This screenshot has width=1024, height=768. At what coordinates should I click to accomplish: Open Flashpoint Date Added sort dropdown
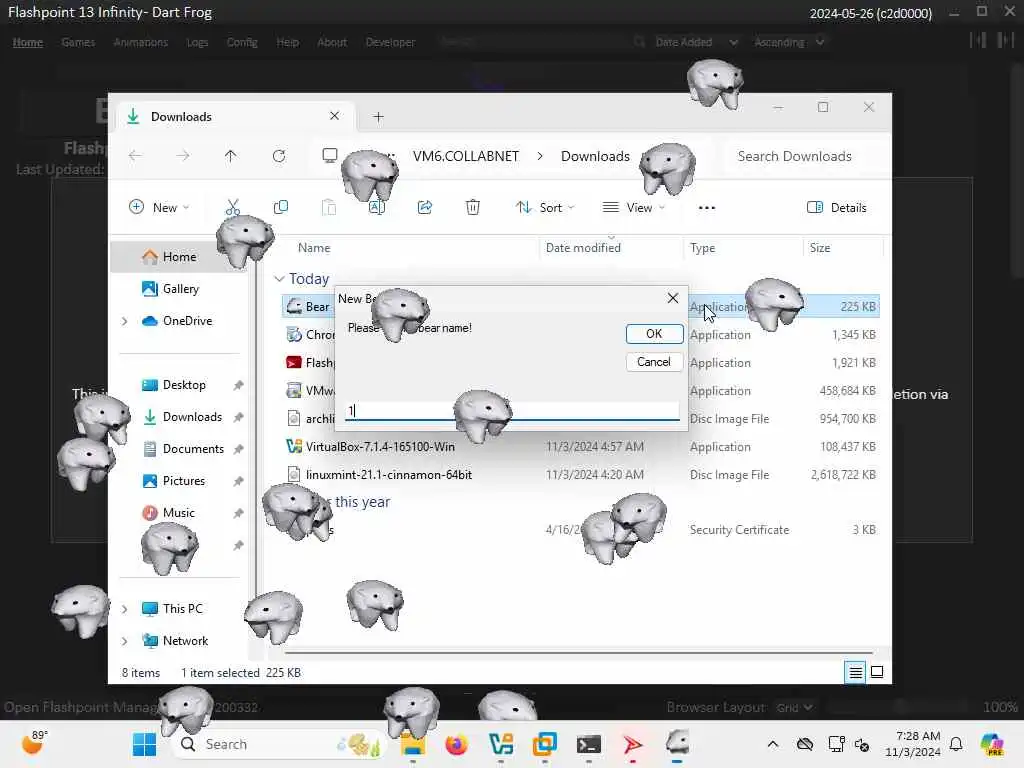tap(696, 42)
